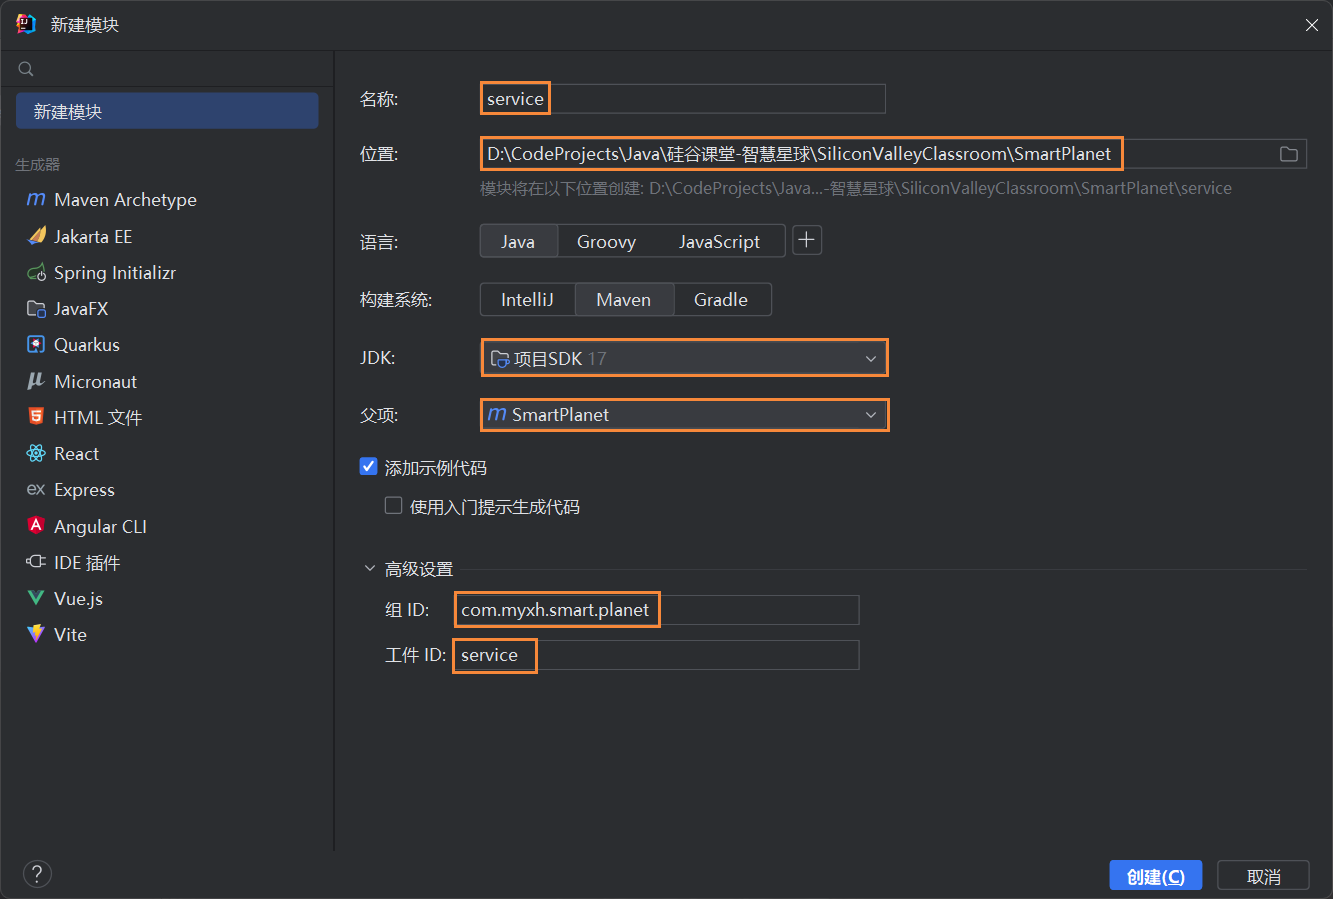Choose IntelliJ build system
1333x899 pixels.
click(x=527, y=299)
